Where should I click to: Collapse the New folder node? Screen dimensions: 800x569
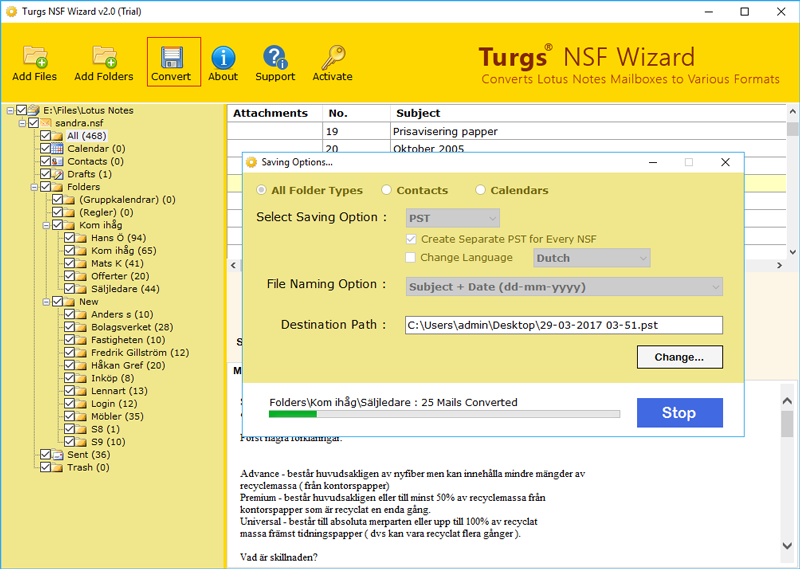coord(46,302)
